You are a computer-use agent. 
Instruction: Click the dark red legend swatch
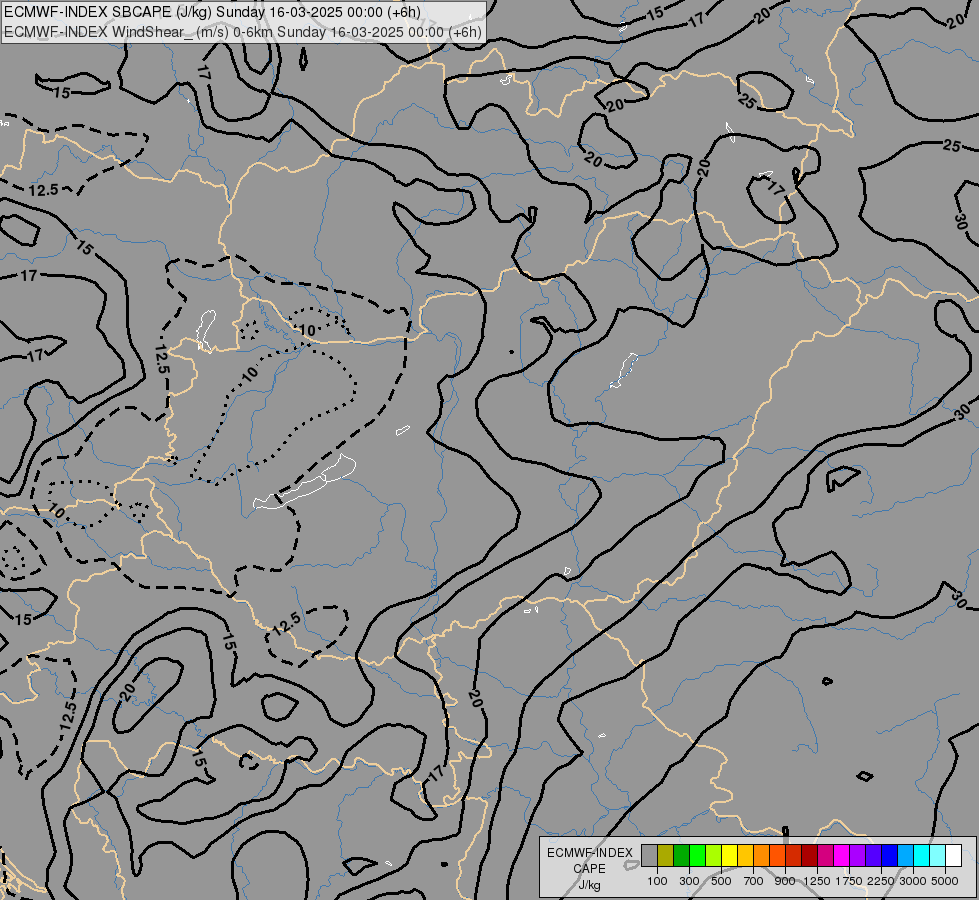[809, 855]
